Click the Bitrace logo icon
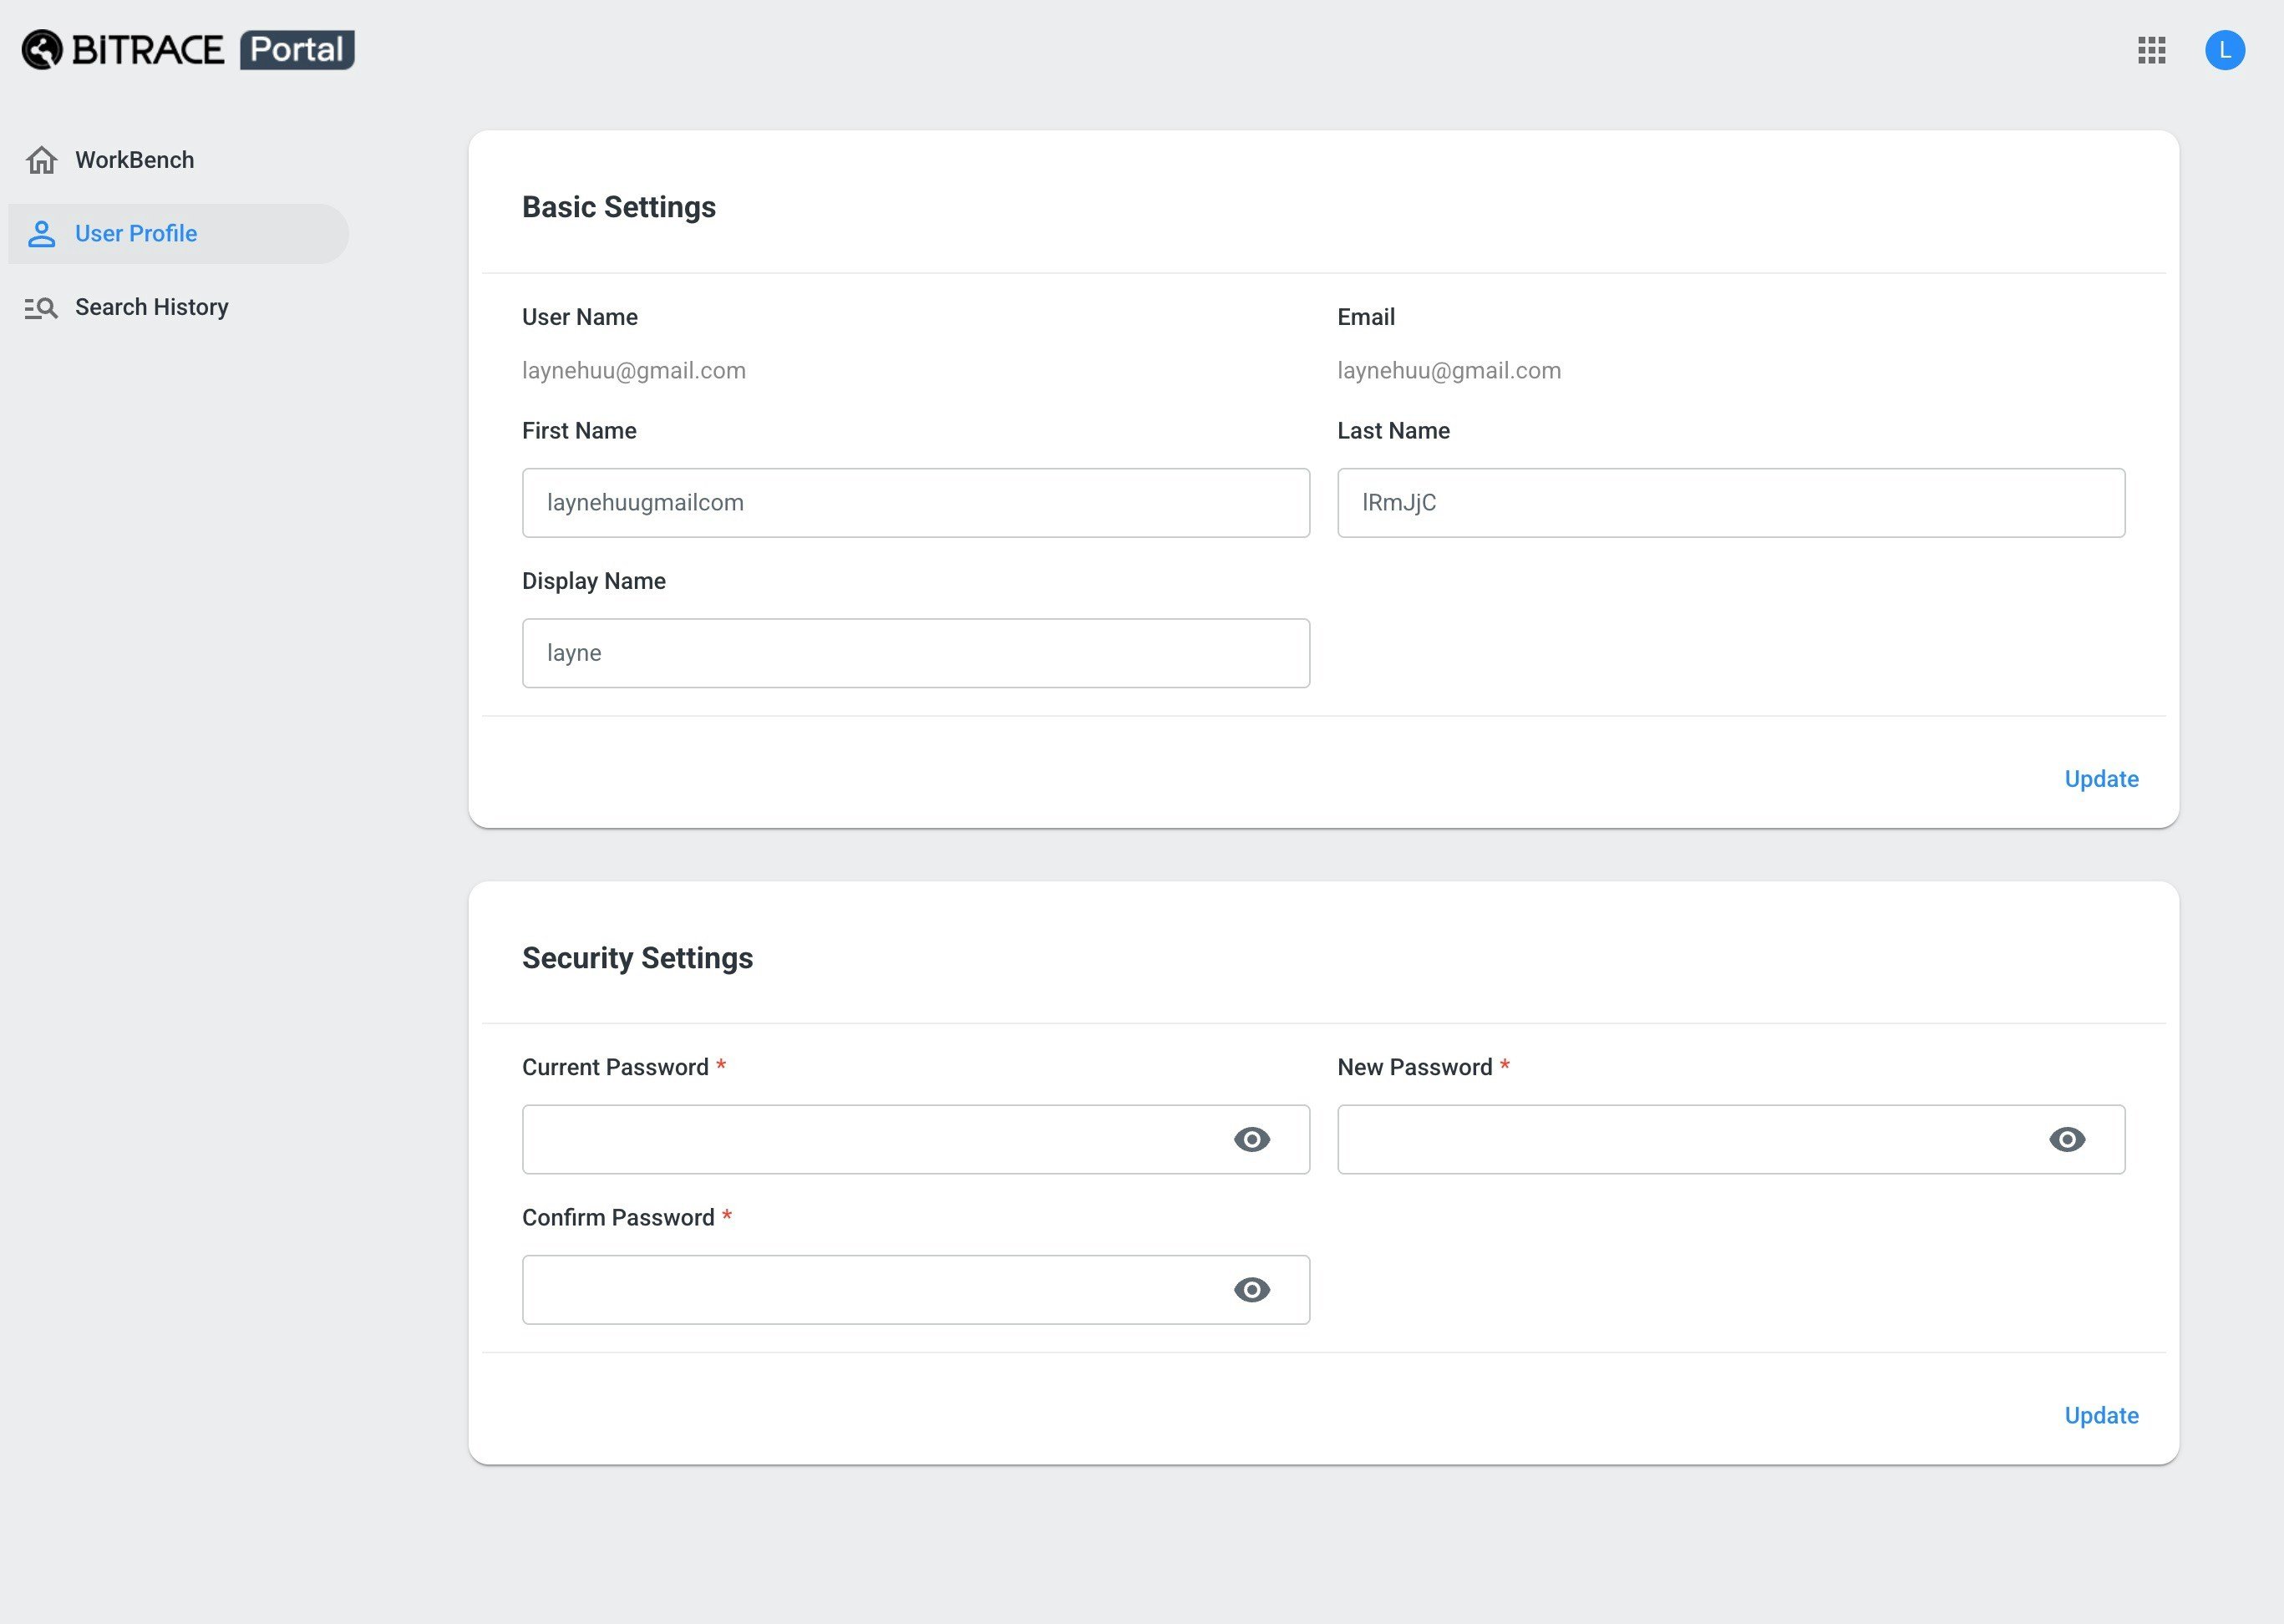Viewport: 2284px width, 1624px height. pos(42,50)
